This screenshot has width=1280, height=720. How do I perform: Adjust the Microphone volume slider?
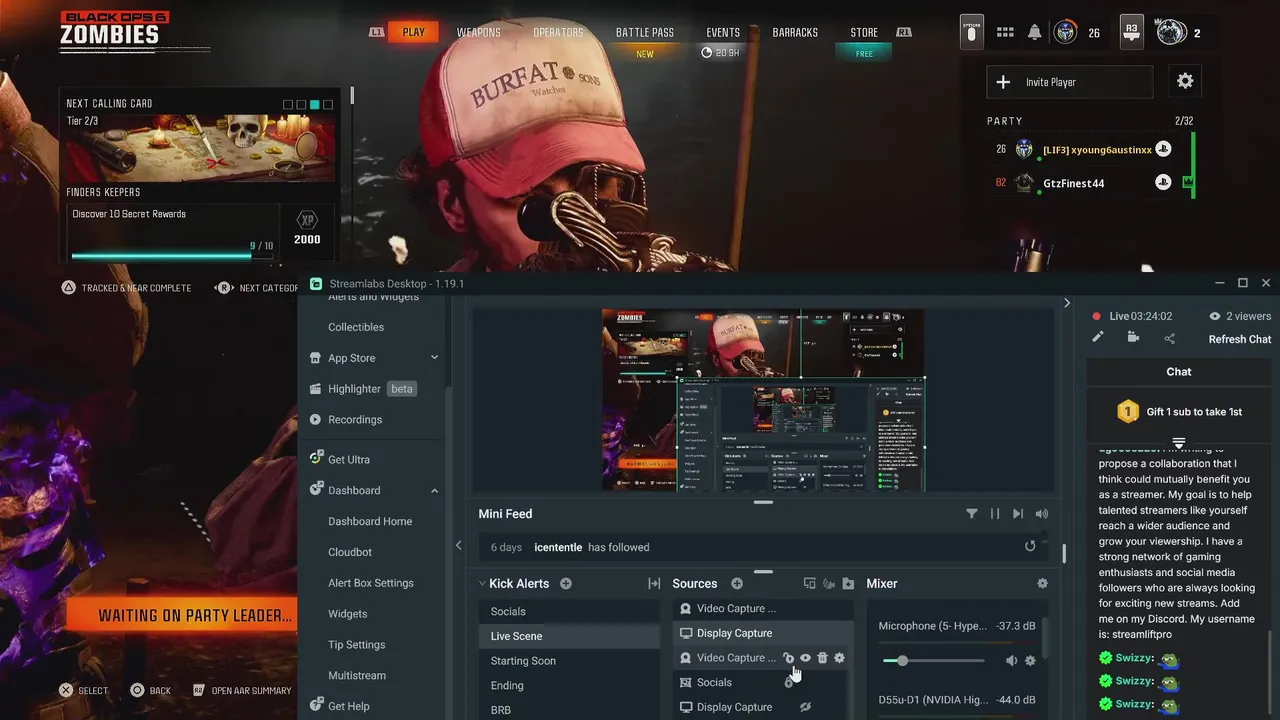coord(934,661)
